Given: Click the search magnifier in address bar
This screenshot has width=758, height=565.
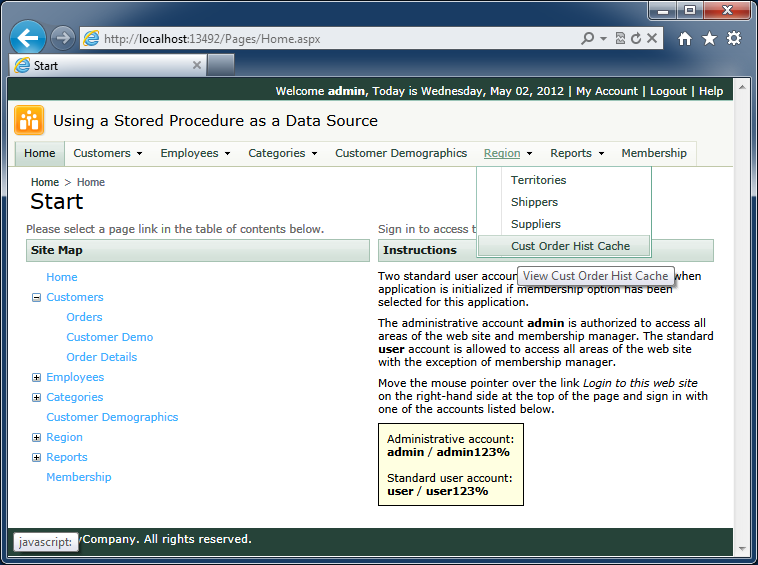Looking at the screenshot, I should [x=588, y=39].
